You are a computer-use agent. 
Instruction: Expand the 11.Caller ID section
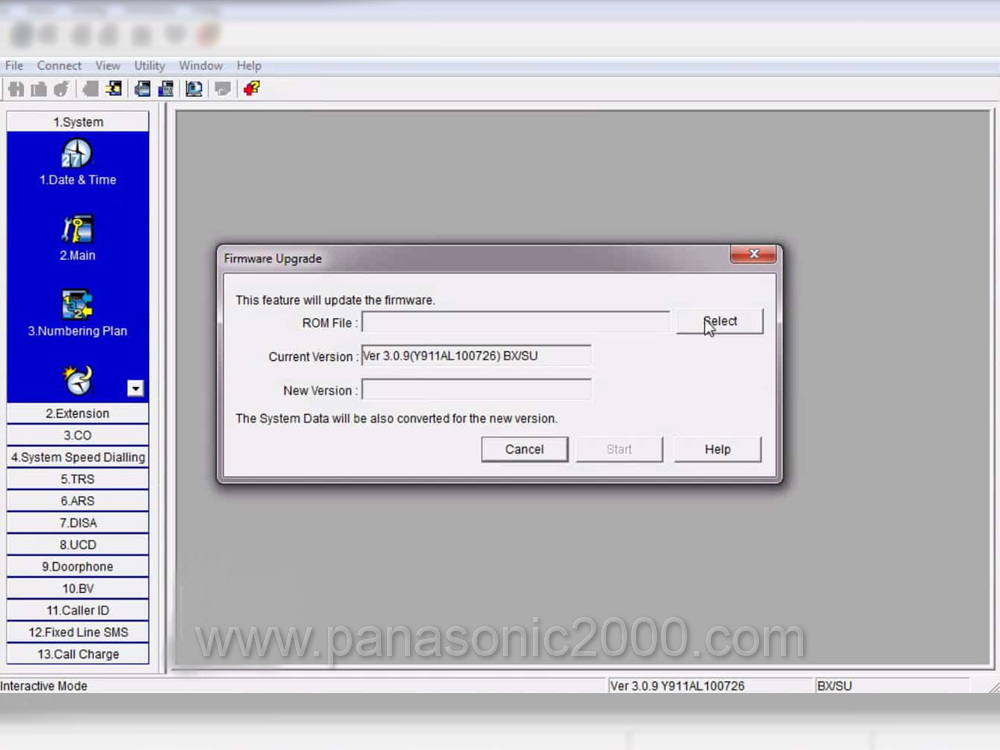(78, 610)
